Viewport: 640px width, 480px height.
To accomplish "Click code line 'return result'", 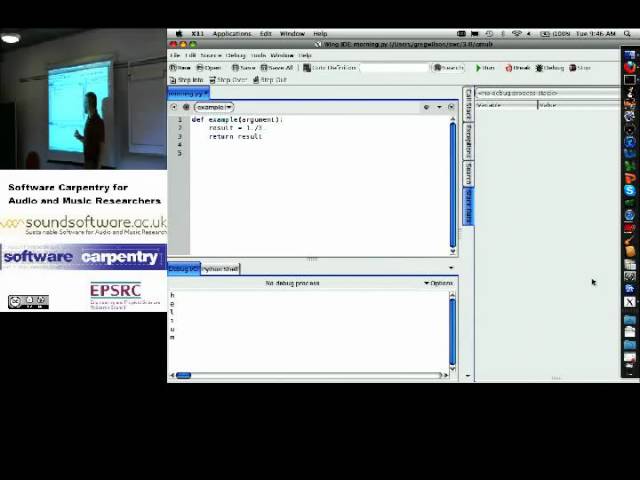I will click(x=236, y=137).
